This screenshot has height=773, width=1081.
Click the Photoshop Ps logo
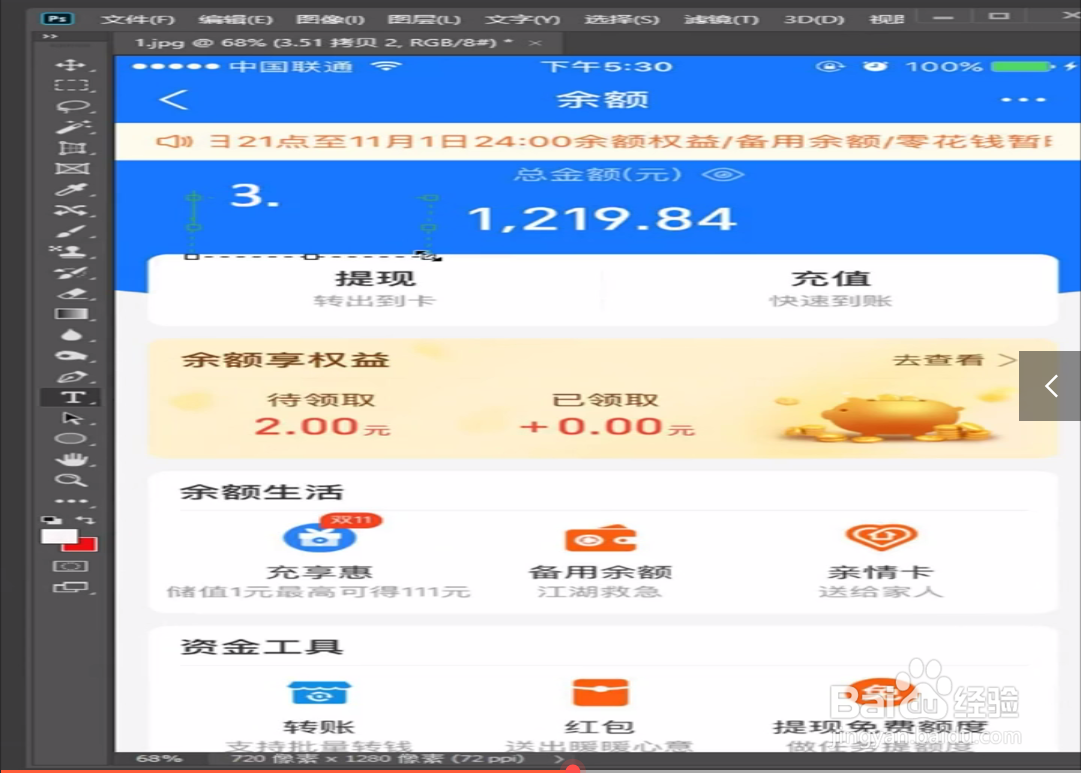58,19
